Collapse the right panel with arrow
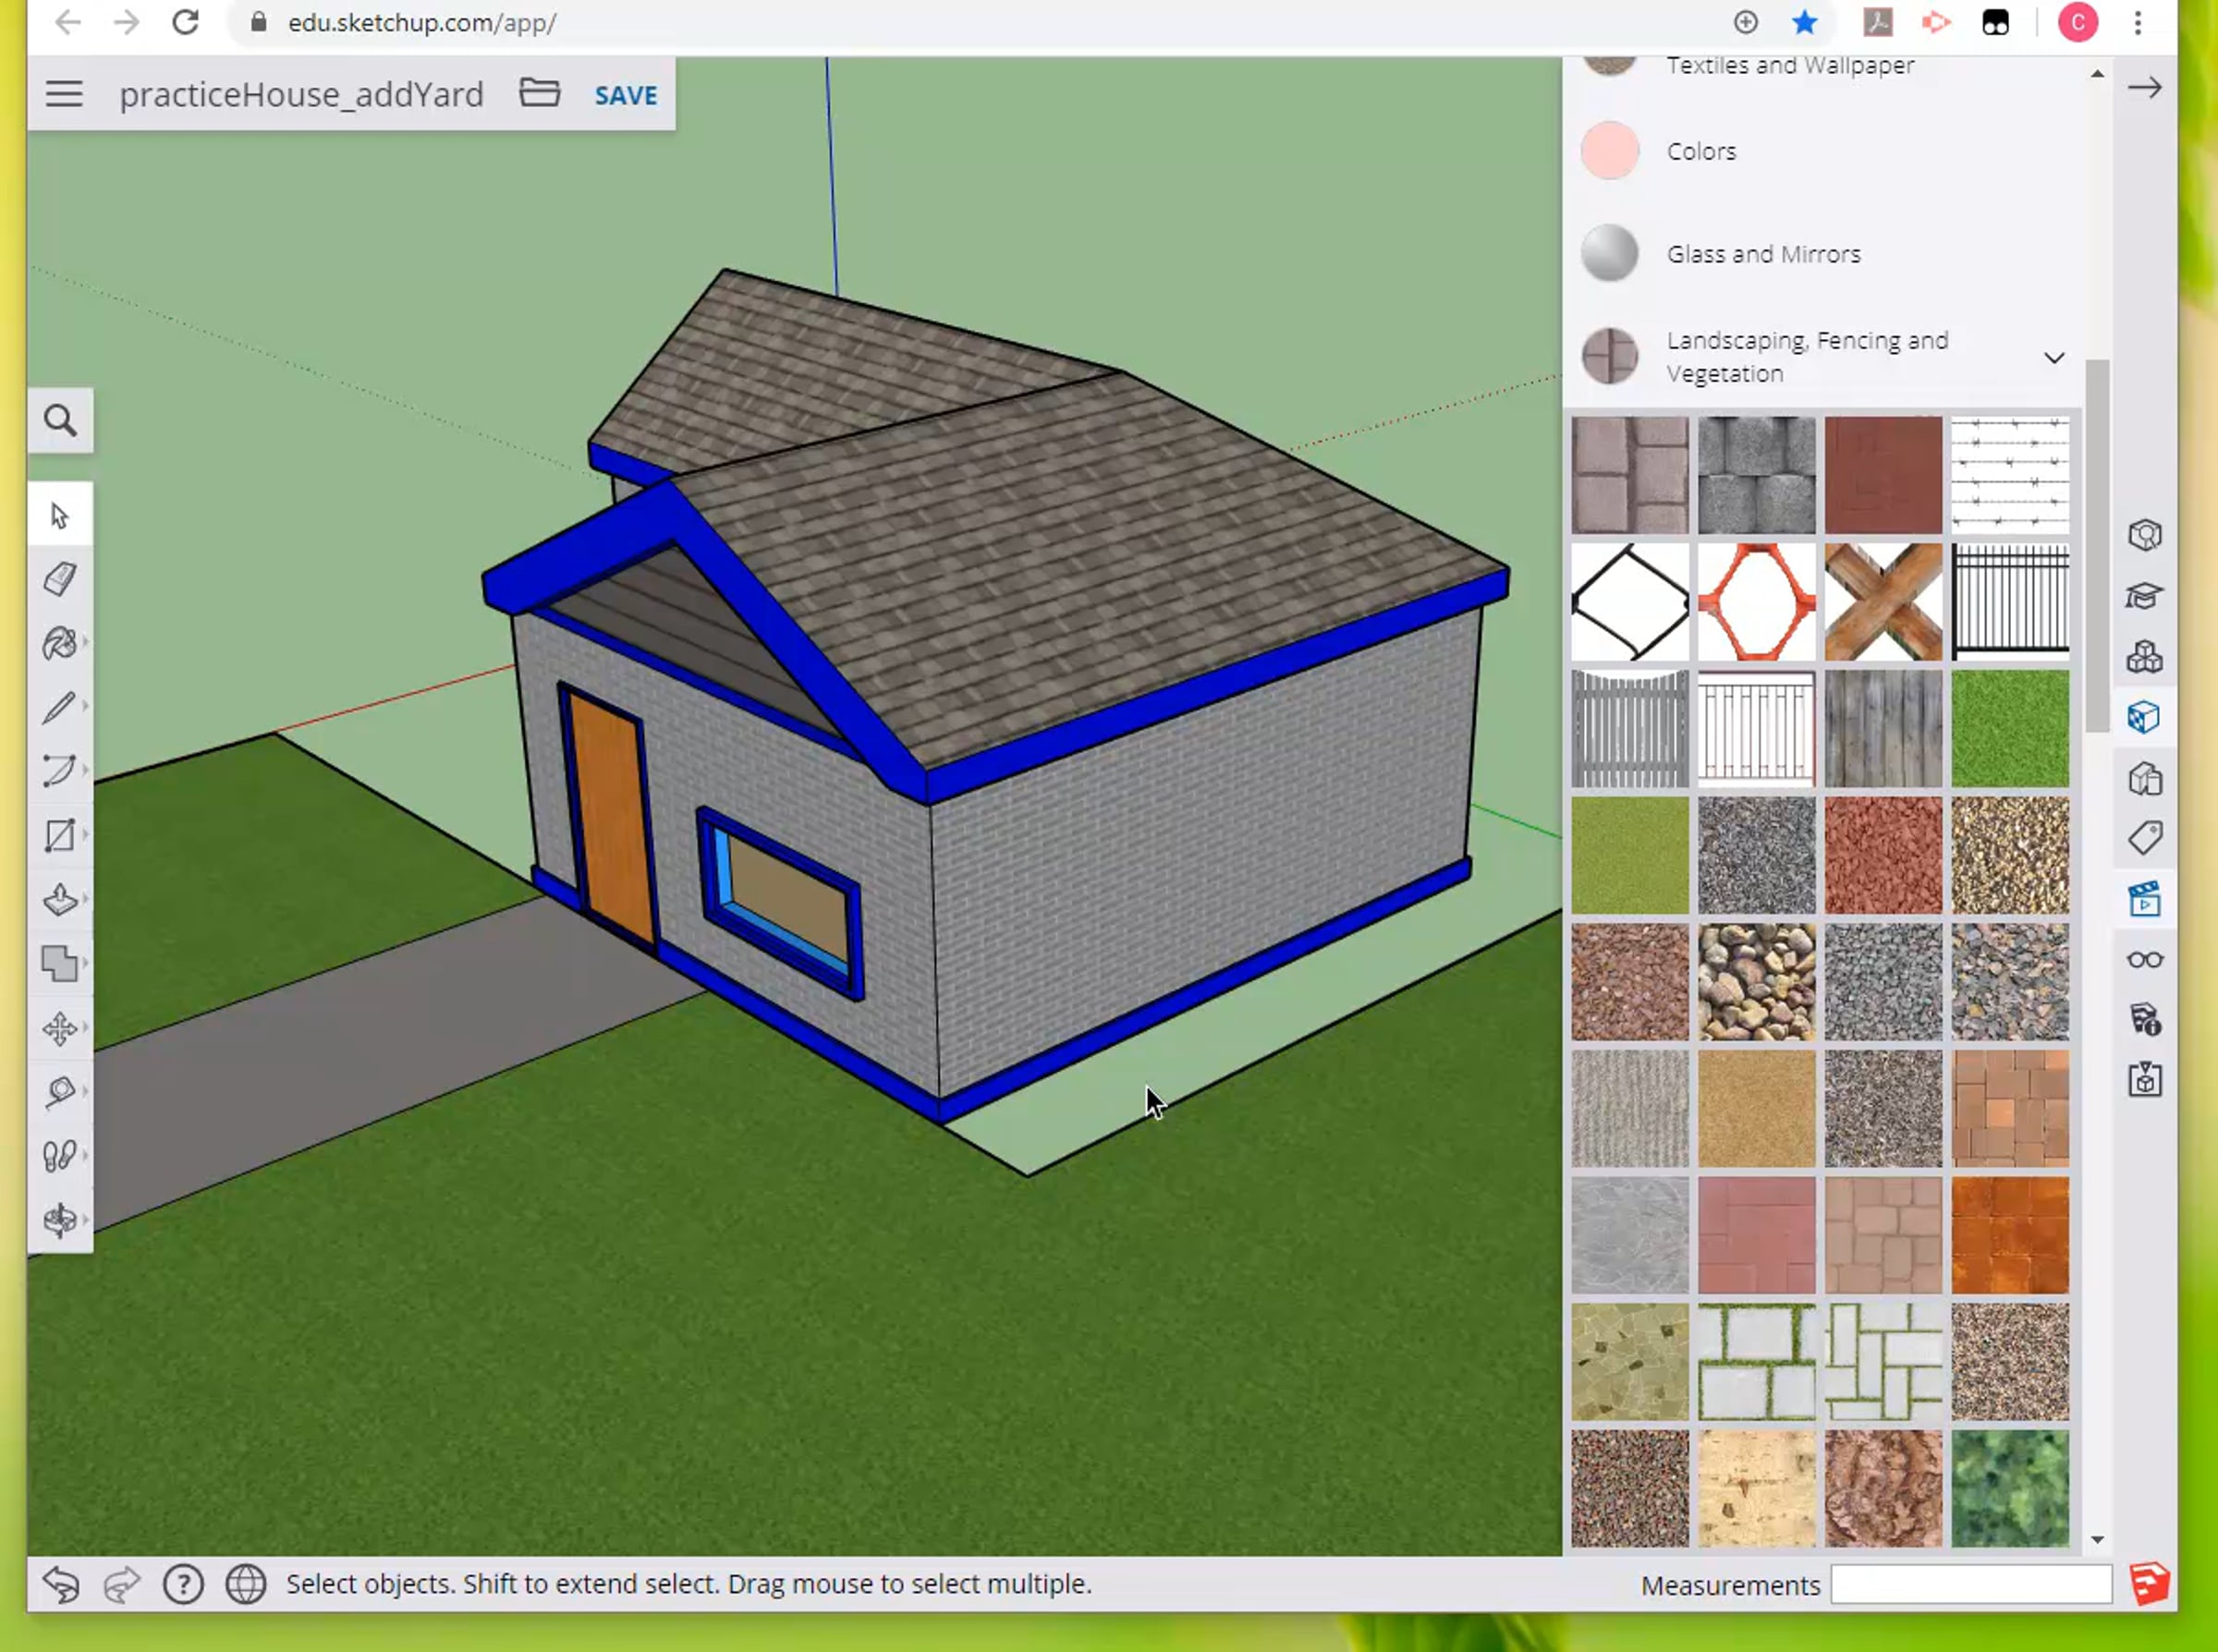The image size is (2218, 1652). pos(2144,88)
